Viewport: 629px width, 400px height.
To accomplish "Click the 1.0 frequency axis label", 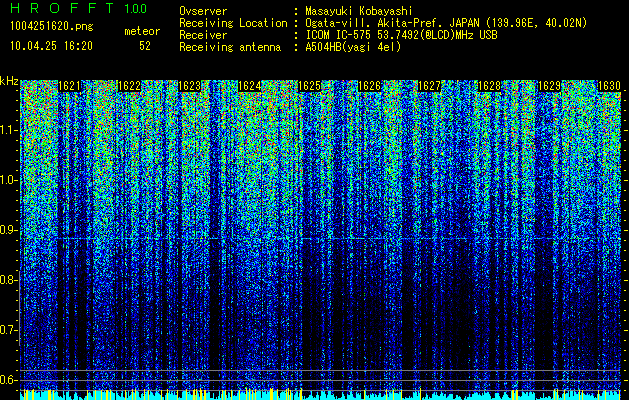I will (9, 180).
